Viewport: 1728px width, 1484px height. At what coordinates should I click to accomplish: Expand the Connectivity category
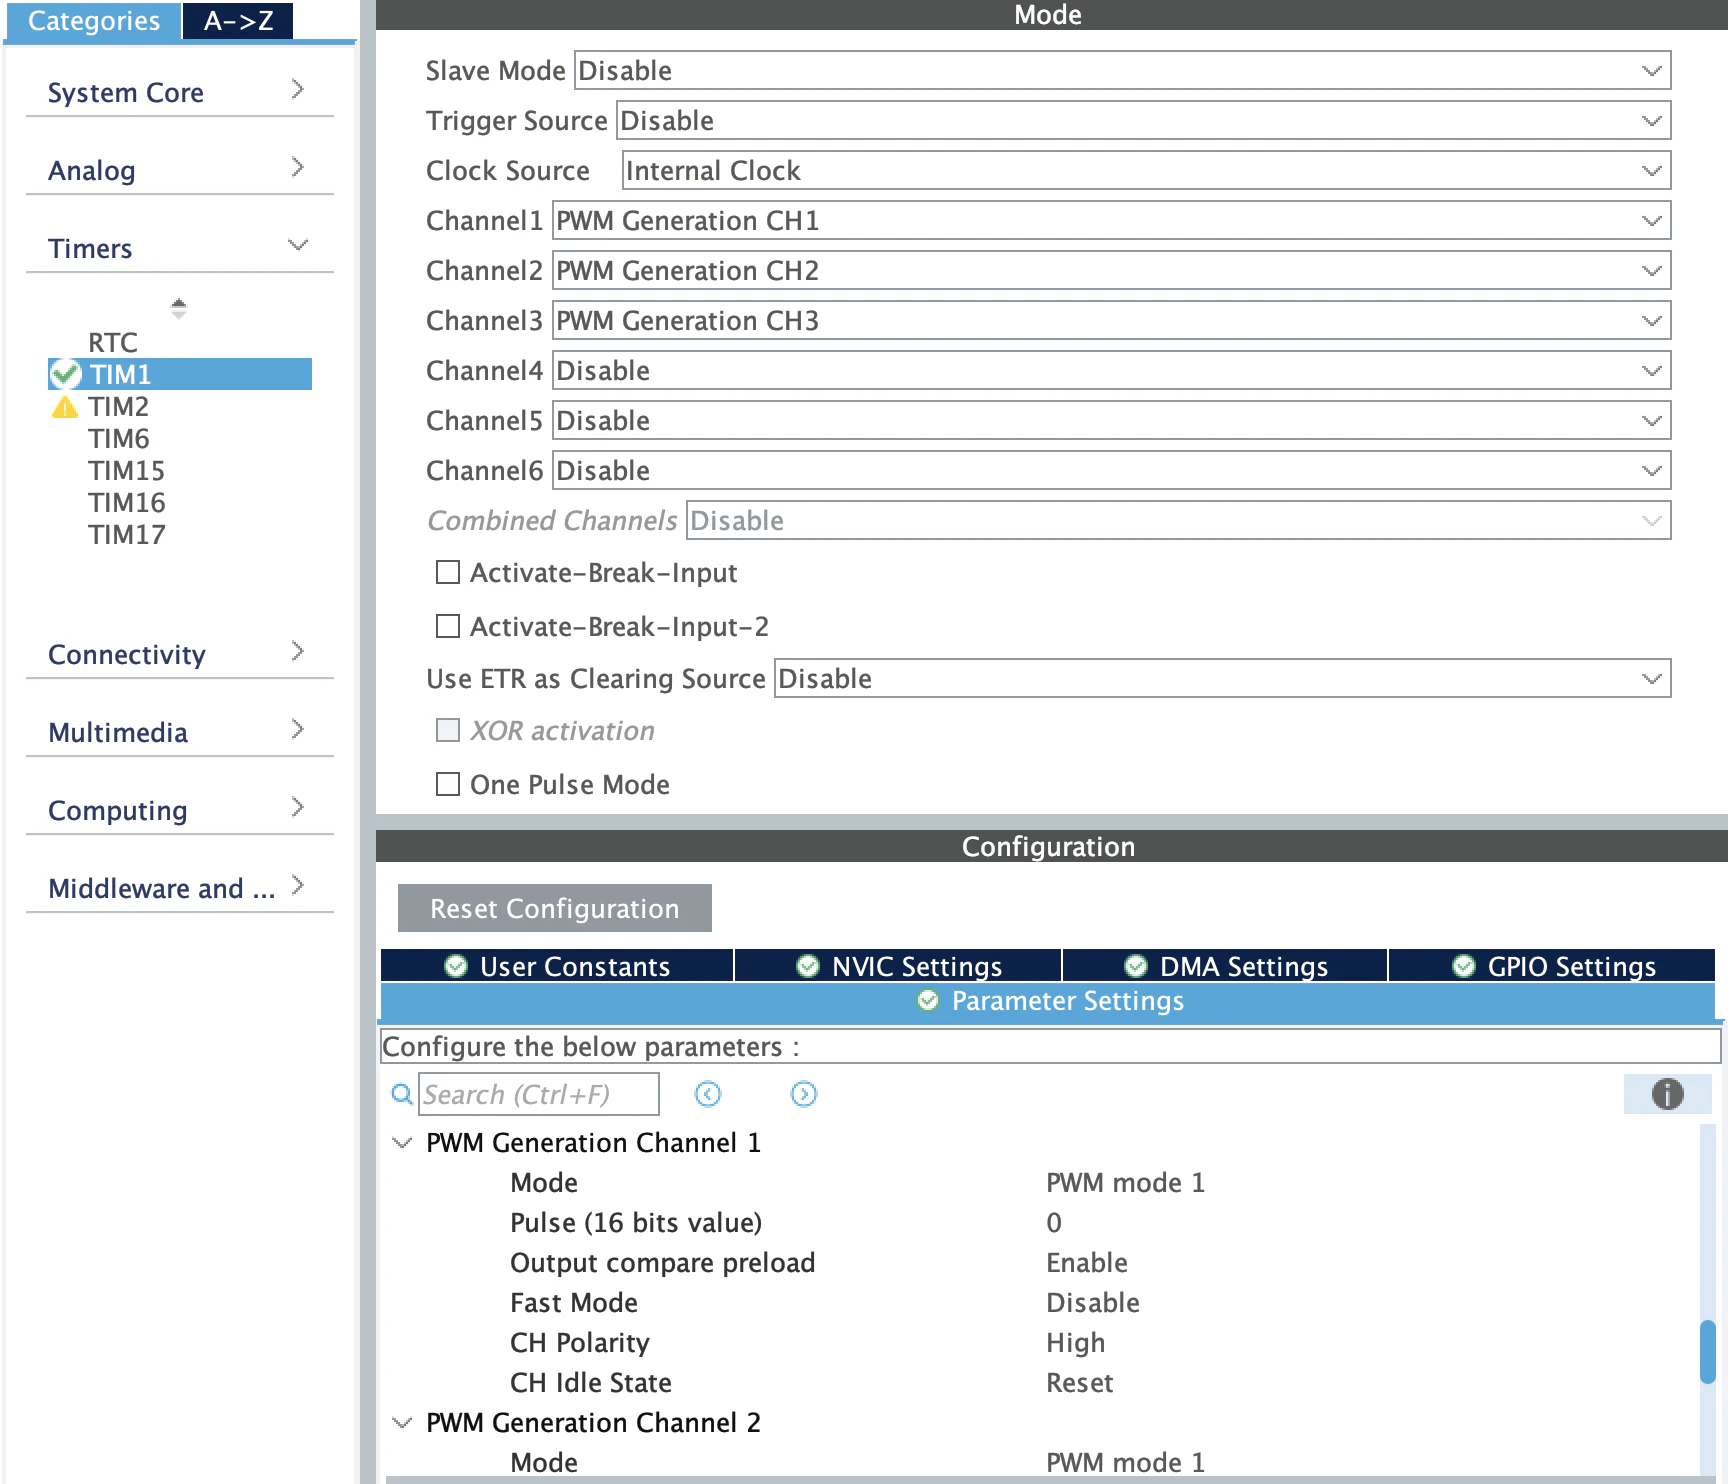coord(178,654)
